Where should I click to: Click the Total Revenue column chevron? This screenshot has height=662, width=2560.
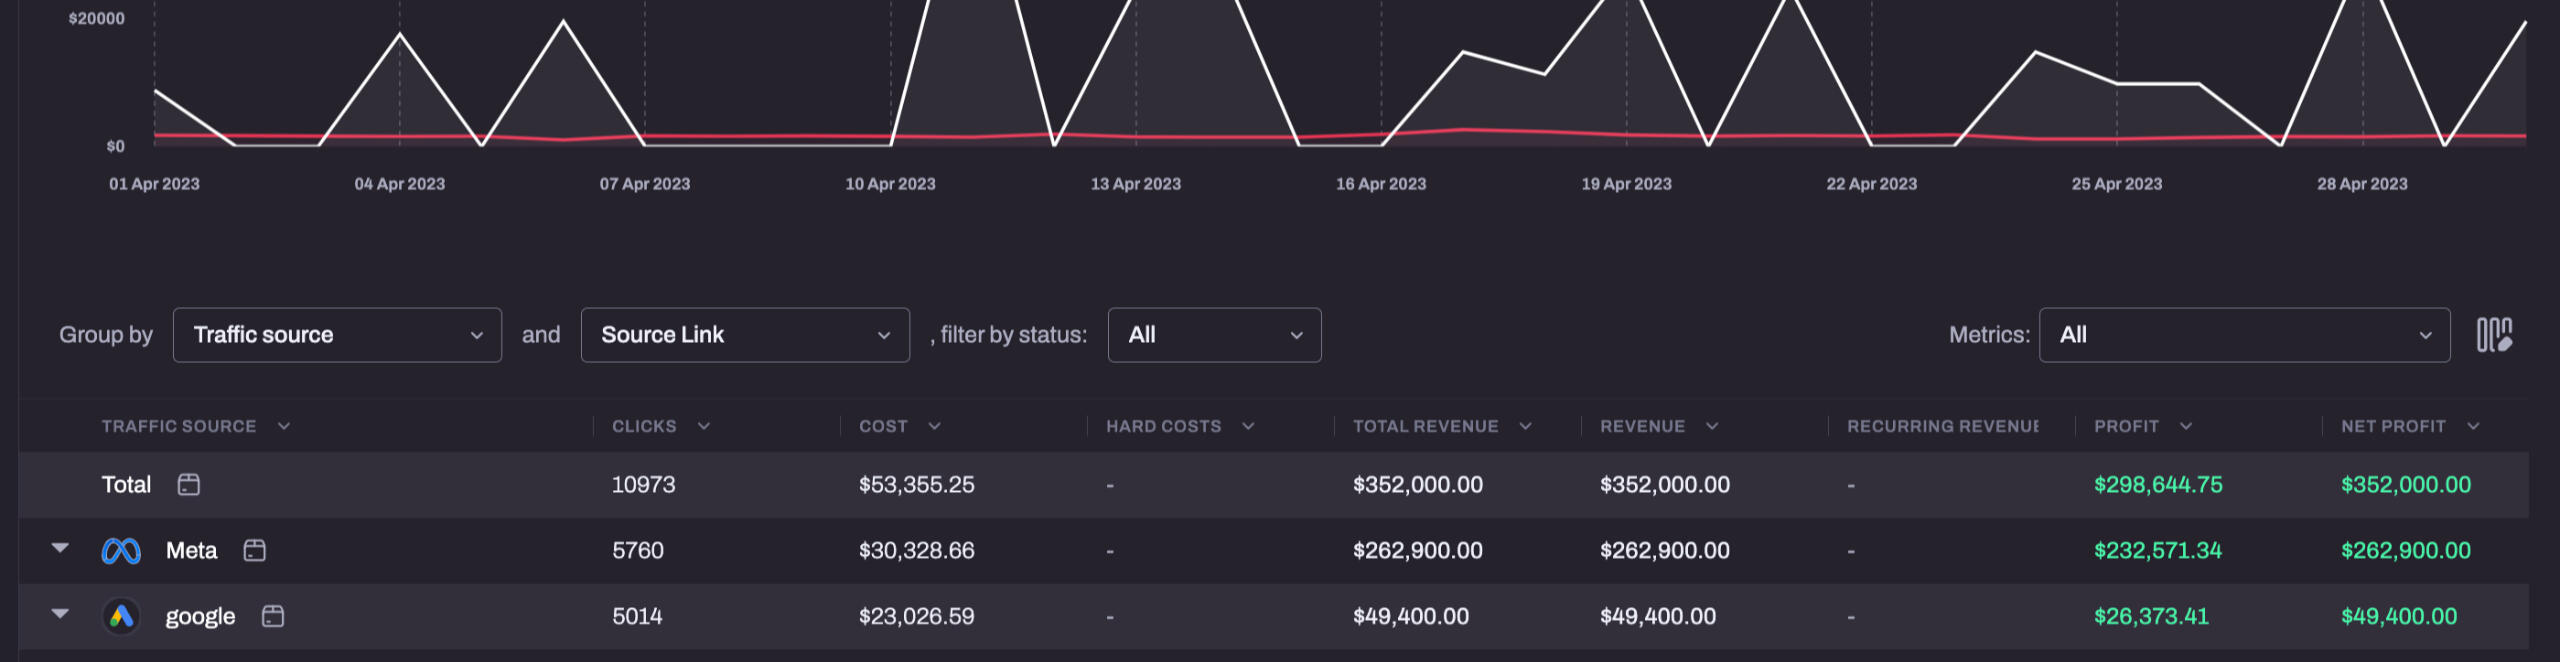(x=1526, y=427)
